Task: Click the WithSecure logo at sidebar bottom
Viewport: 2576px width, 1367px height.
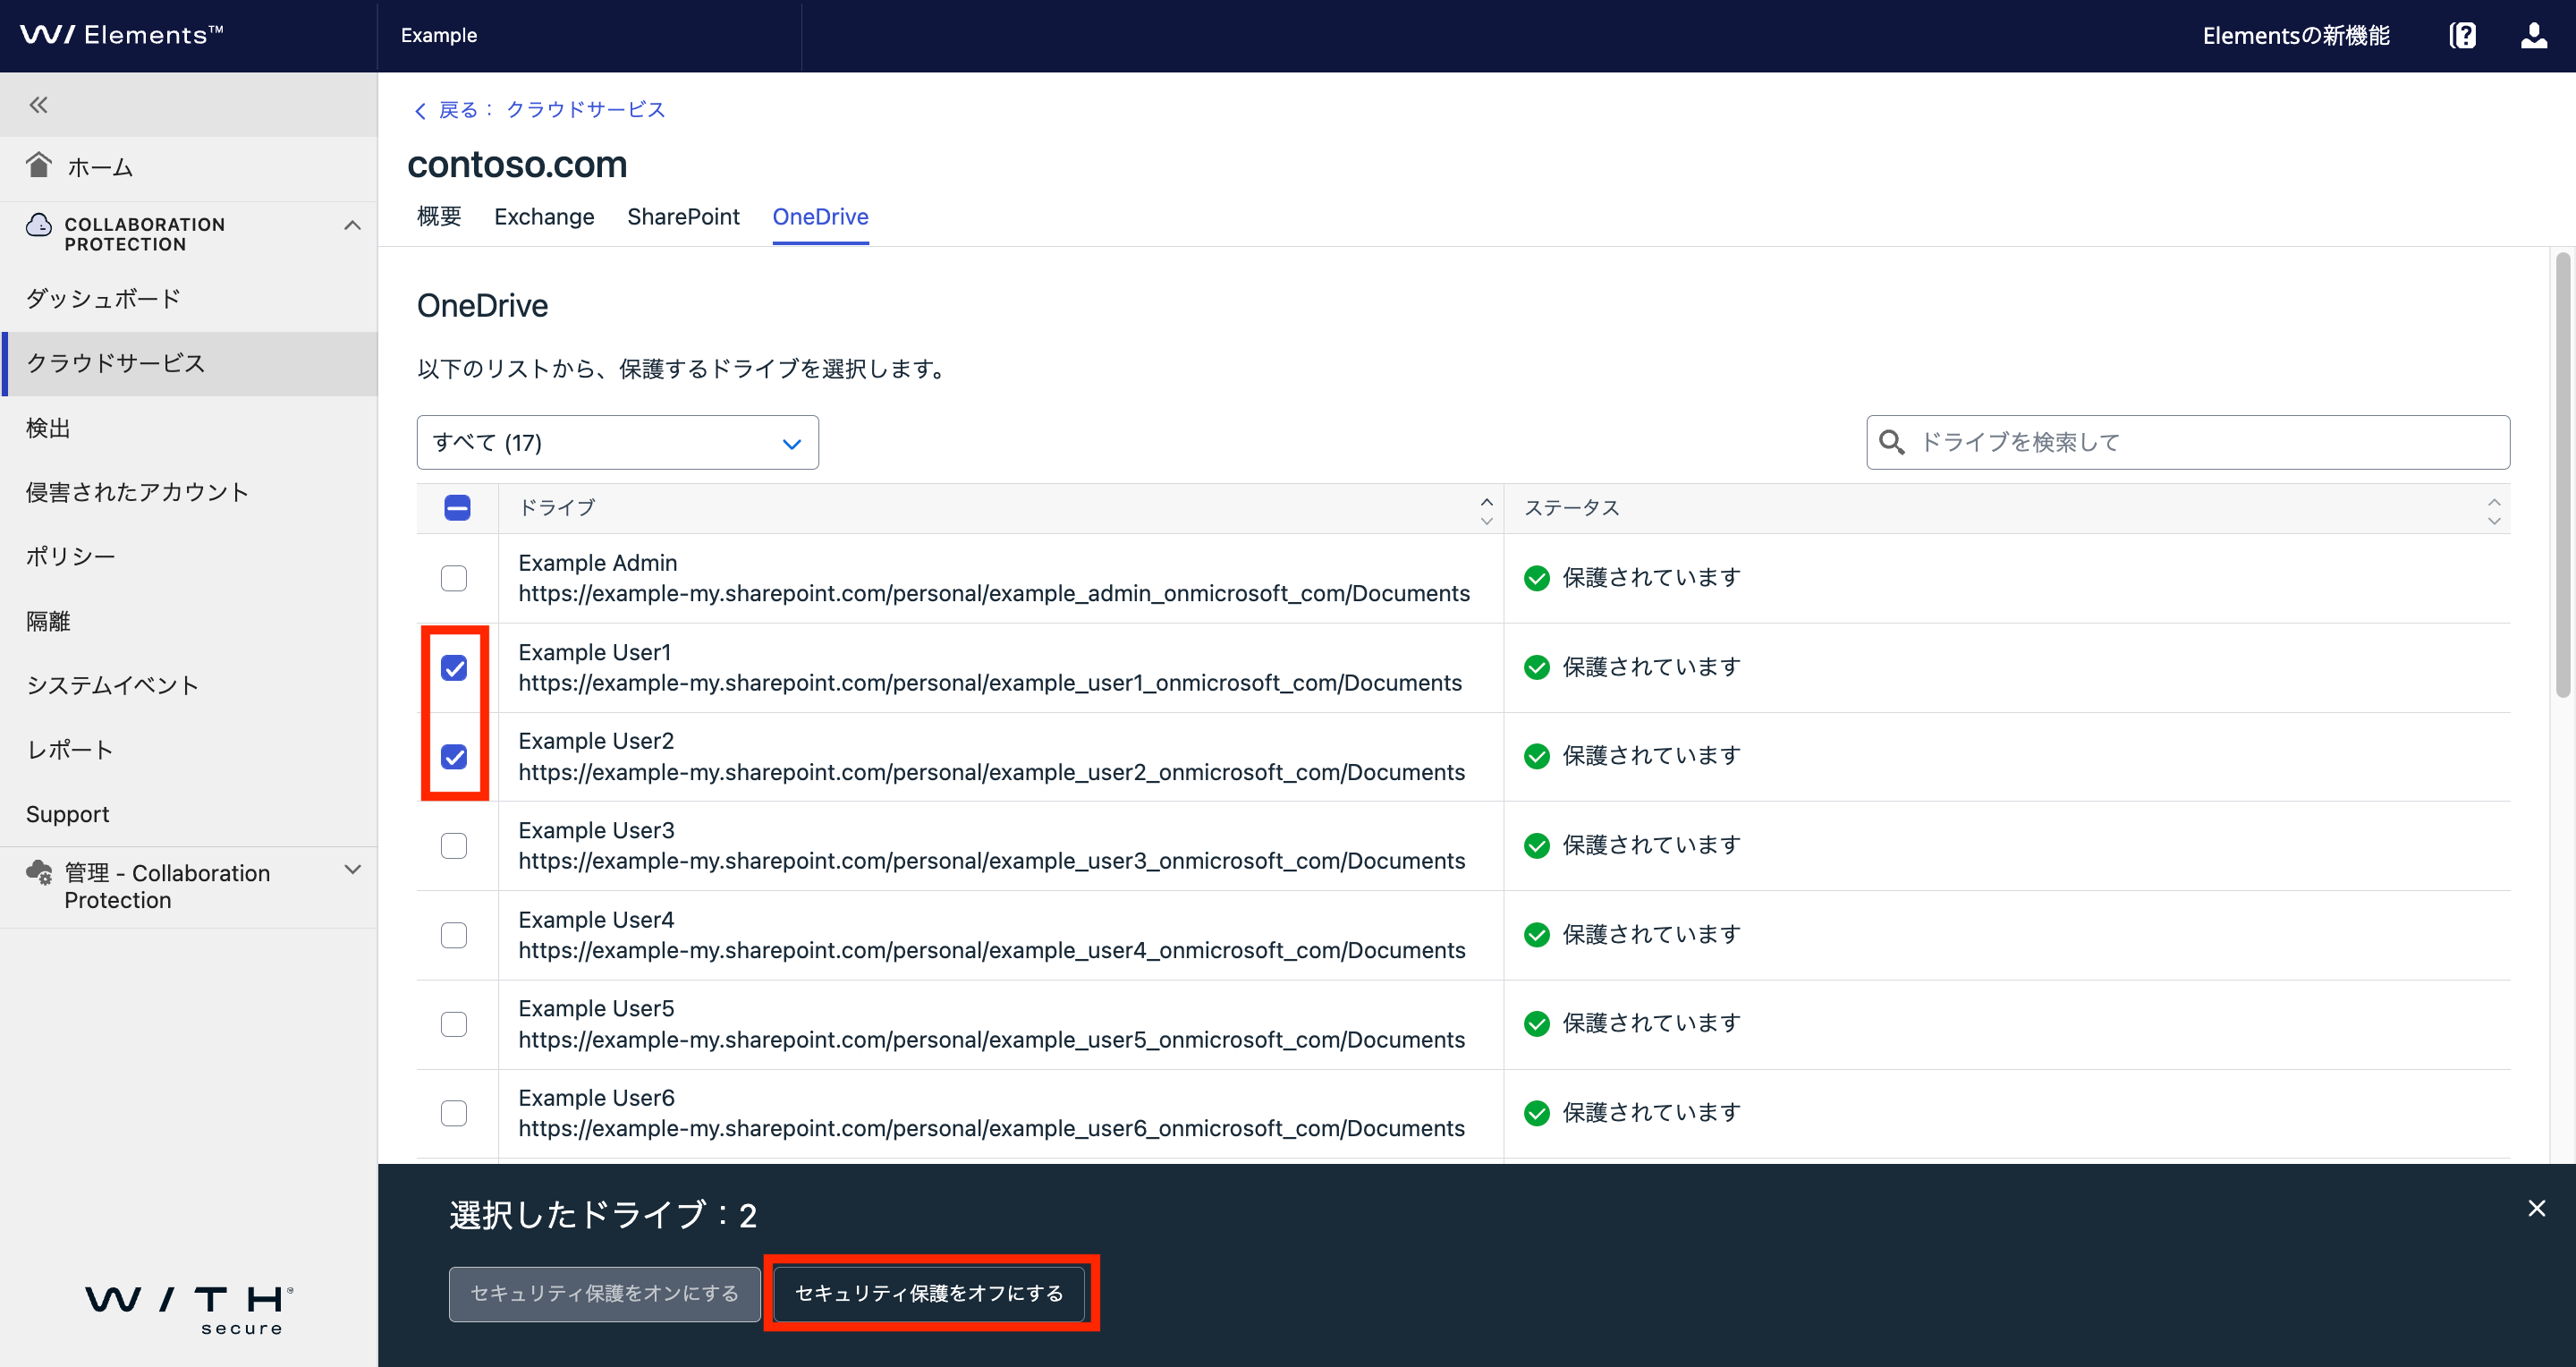Action: [x=189, y=1310]
